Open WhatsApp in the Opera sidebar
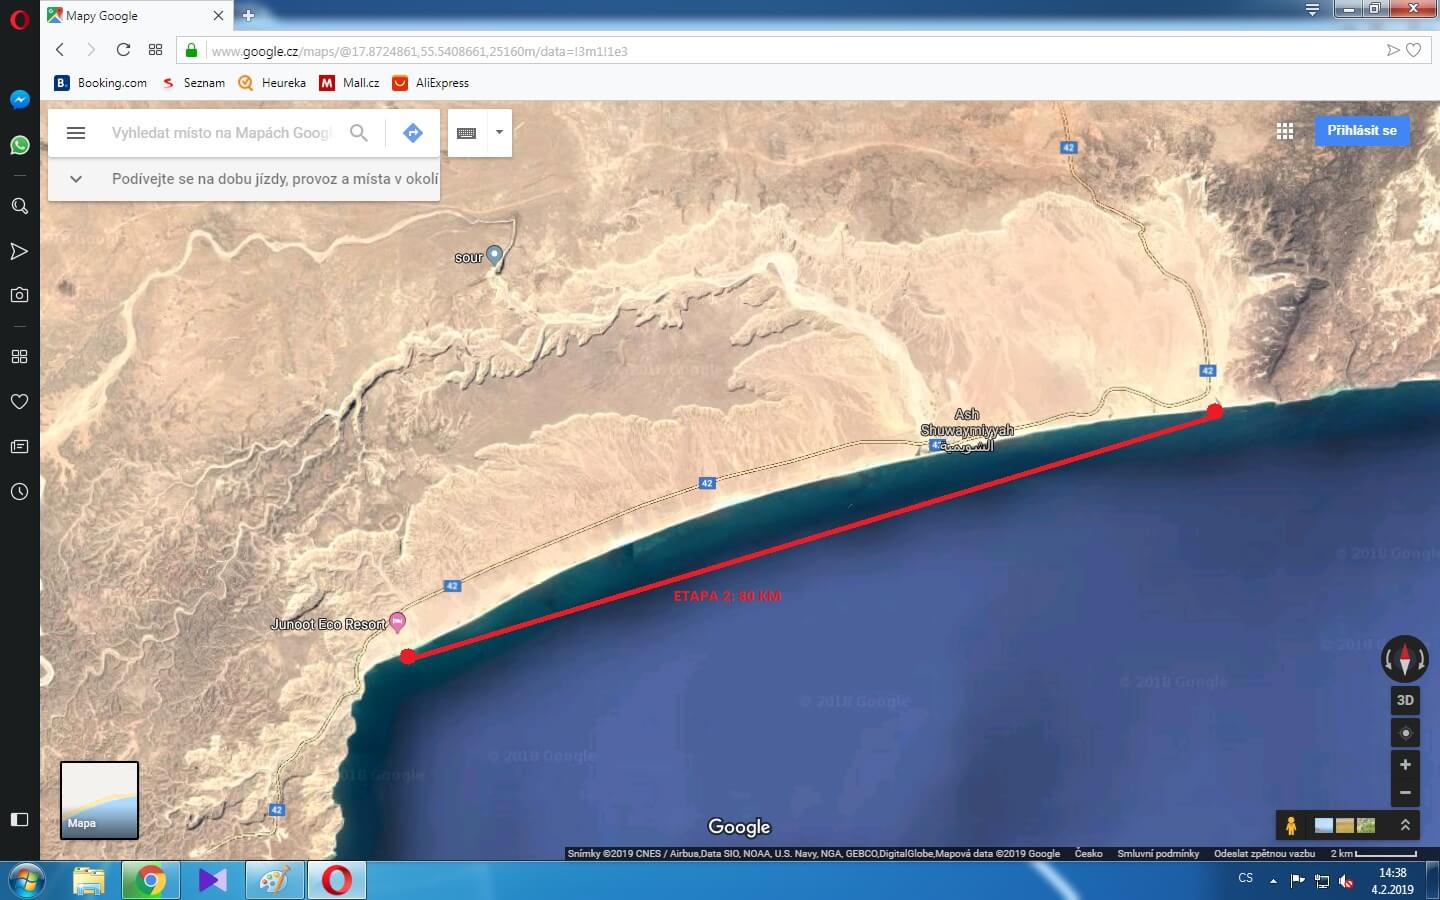The height and width of the screenshot is (900, 1440). (19, 146)
